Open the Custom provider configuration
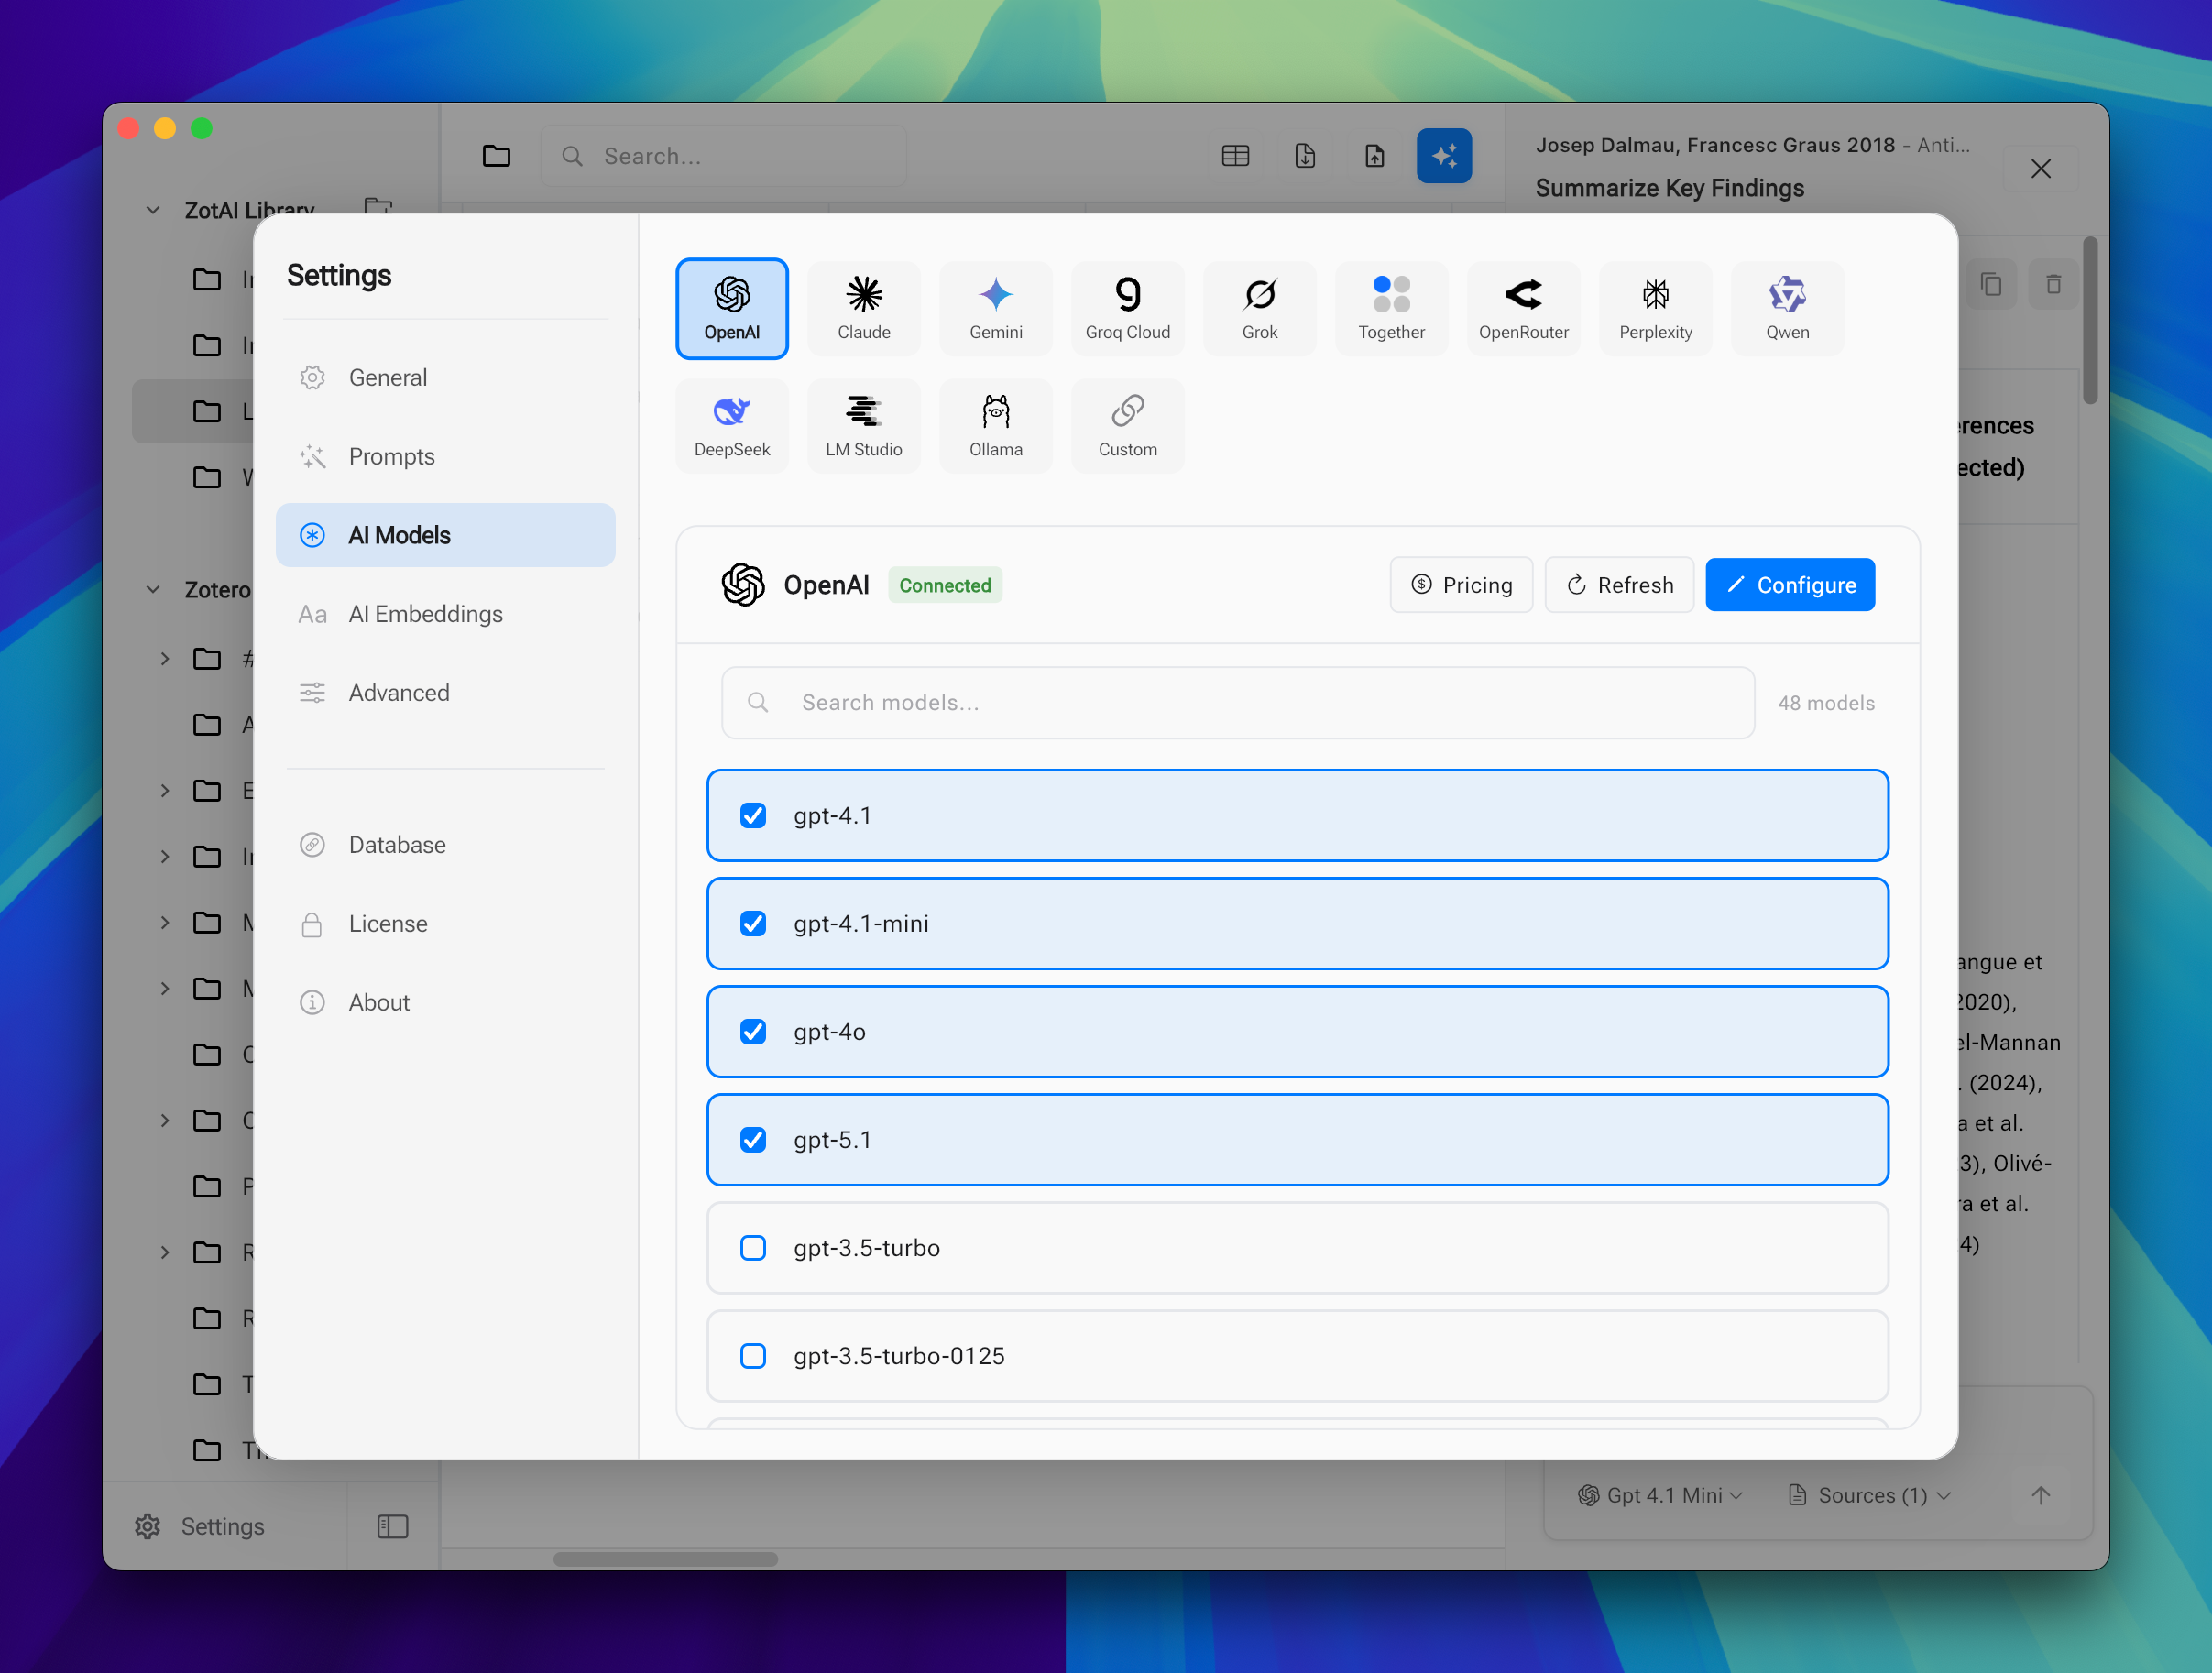 point(1127,425)
